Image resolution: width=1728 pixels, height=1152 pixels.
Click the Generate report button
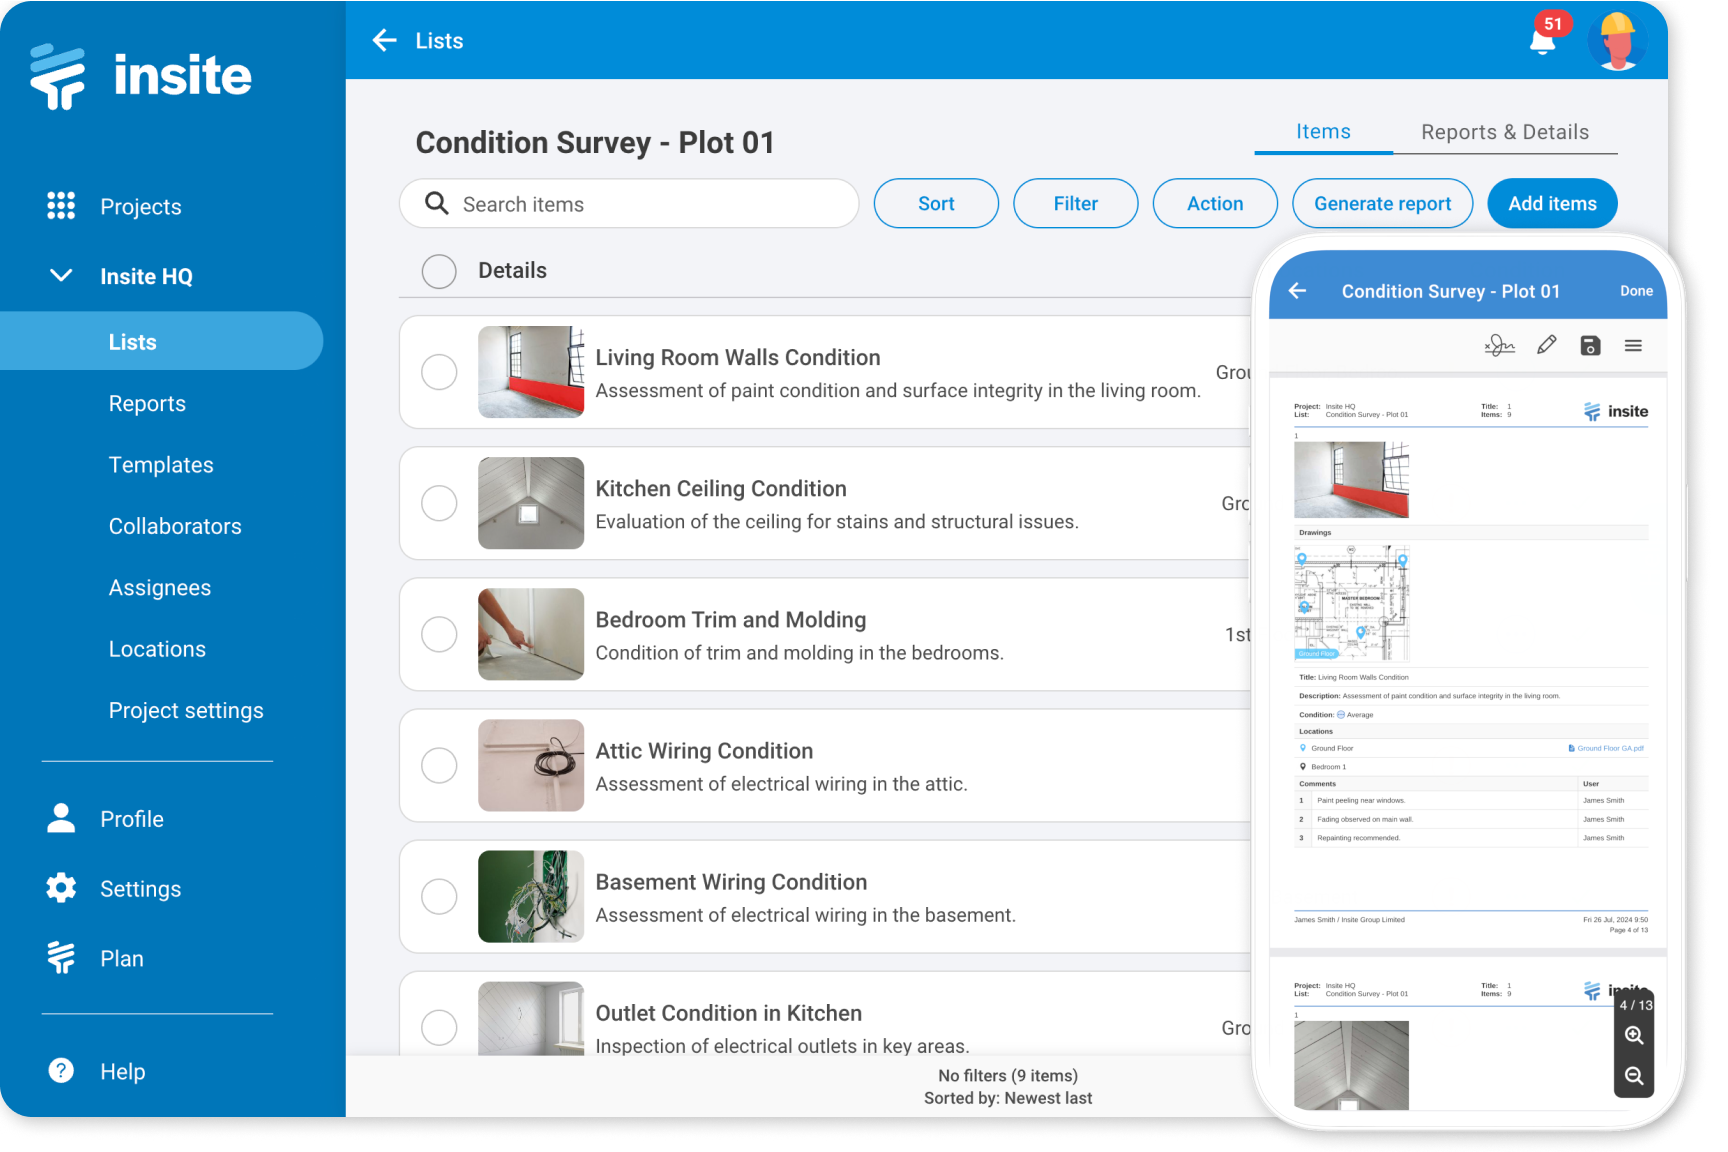click(x=1382, y=203)
